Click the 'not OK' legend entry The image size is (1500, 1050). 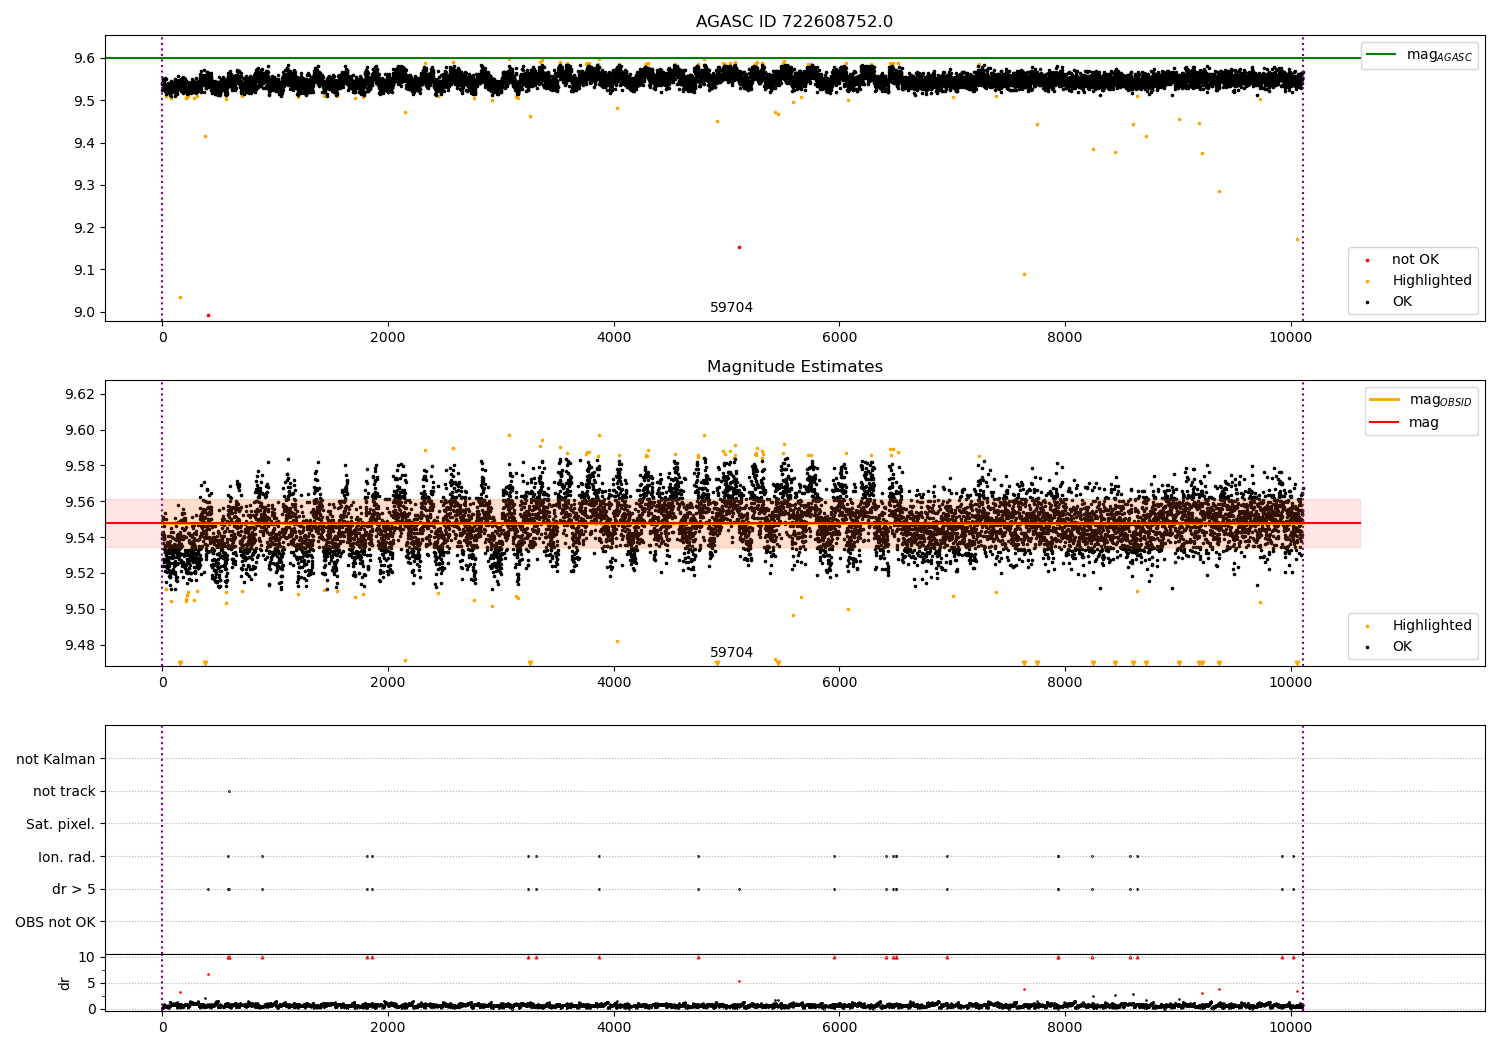[x=1415, y=260]
